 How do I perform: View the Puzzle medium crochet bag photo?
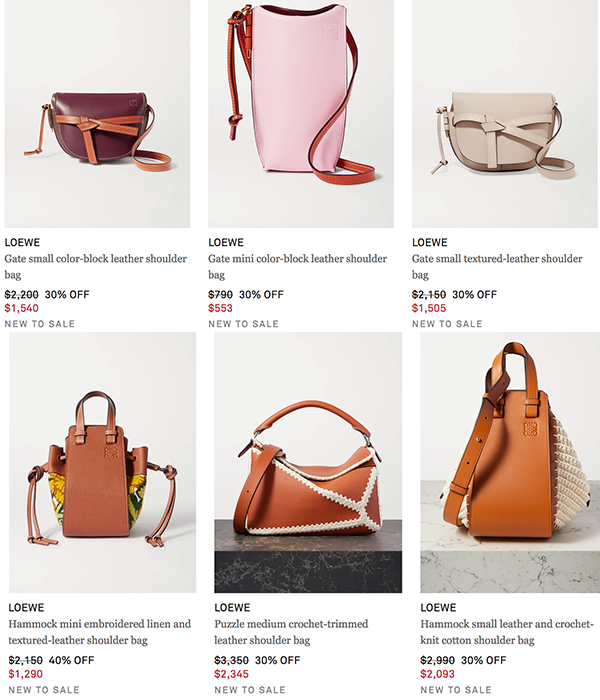pyautogui.click(x=308, y=462)
